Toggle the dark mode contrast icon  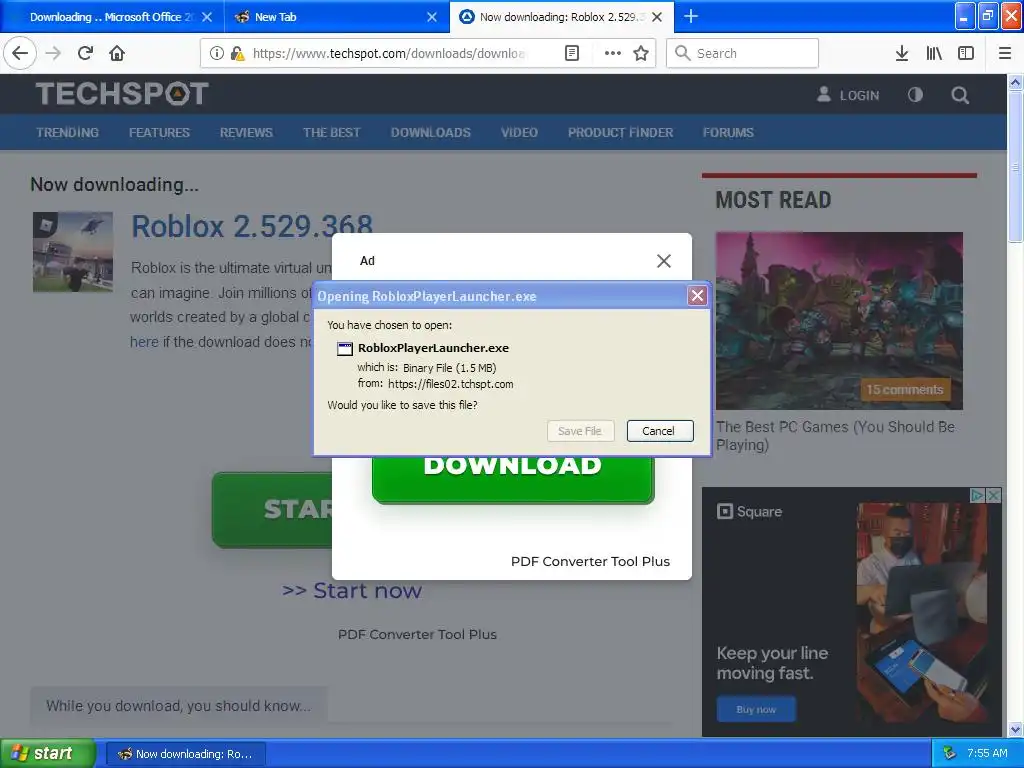915,95
